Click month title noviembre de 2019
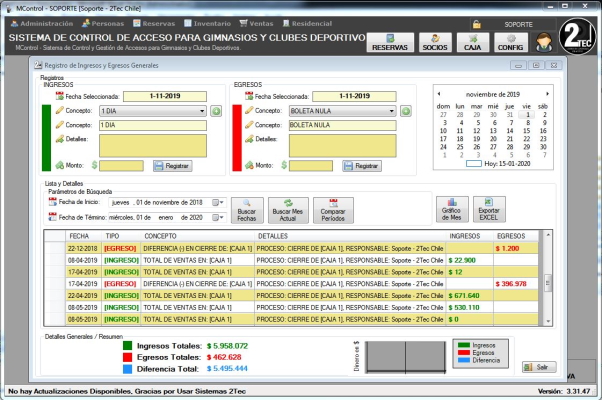This screenshot has height=400, width=602. (493, 94)
